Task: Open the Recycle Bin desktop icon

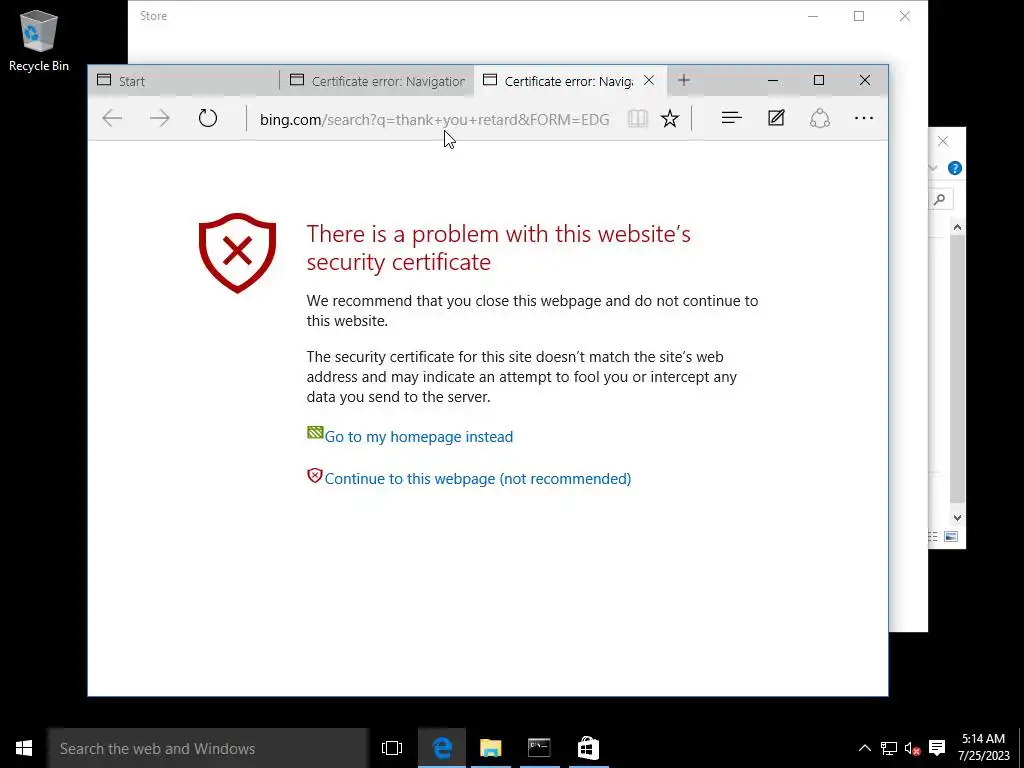Action: (x=39, y=40)
